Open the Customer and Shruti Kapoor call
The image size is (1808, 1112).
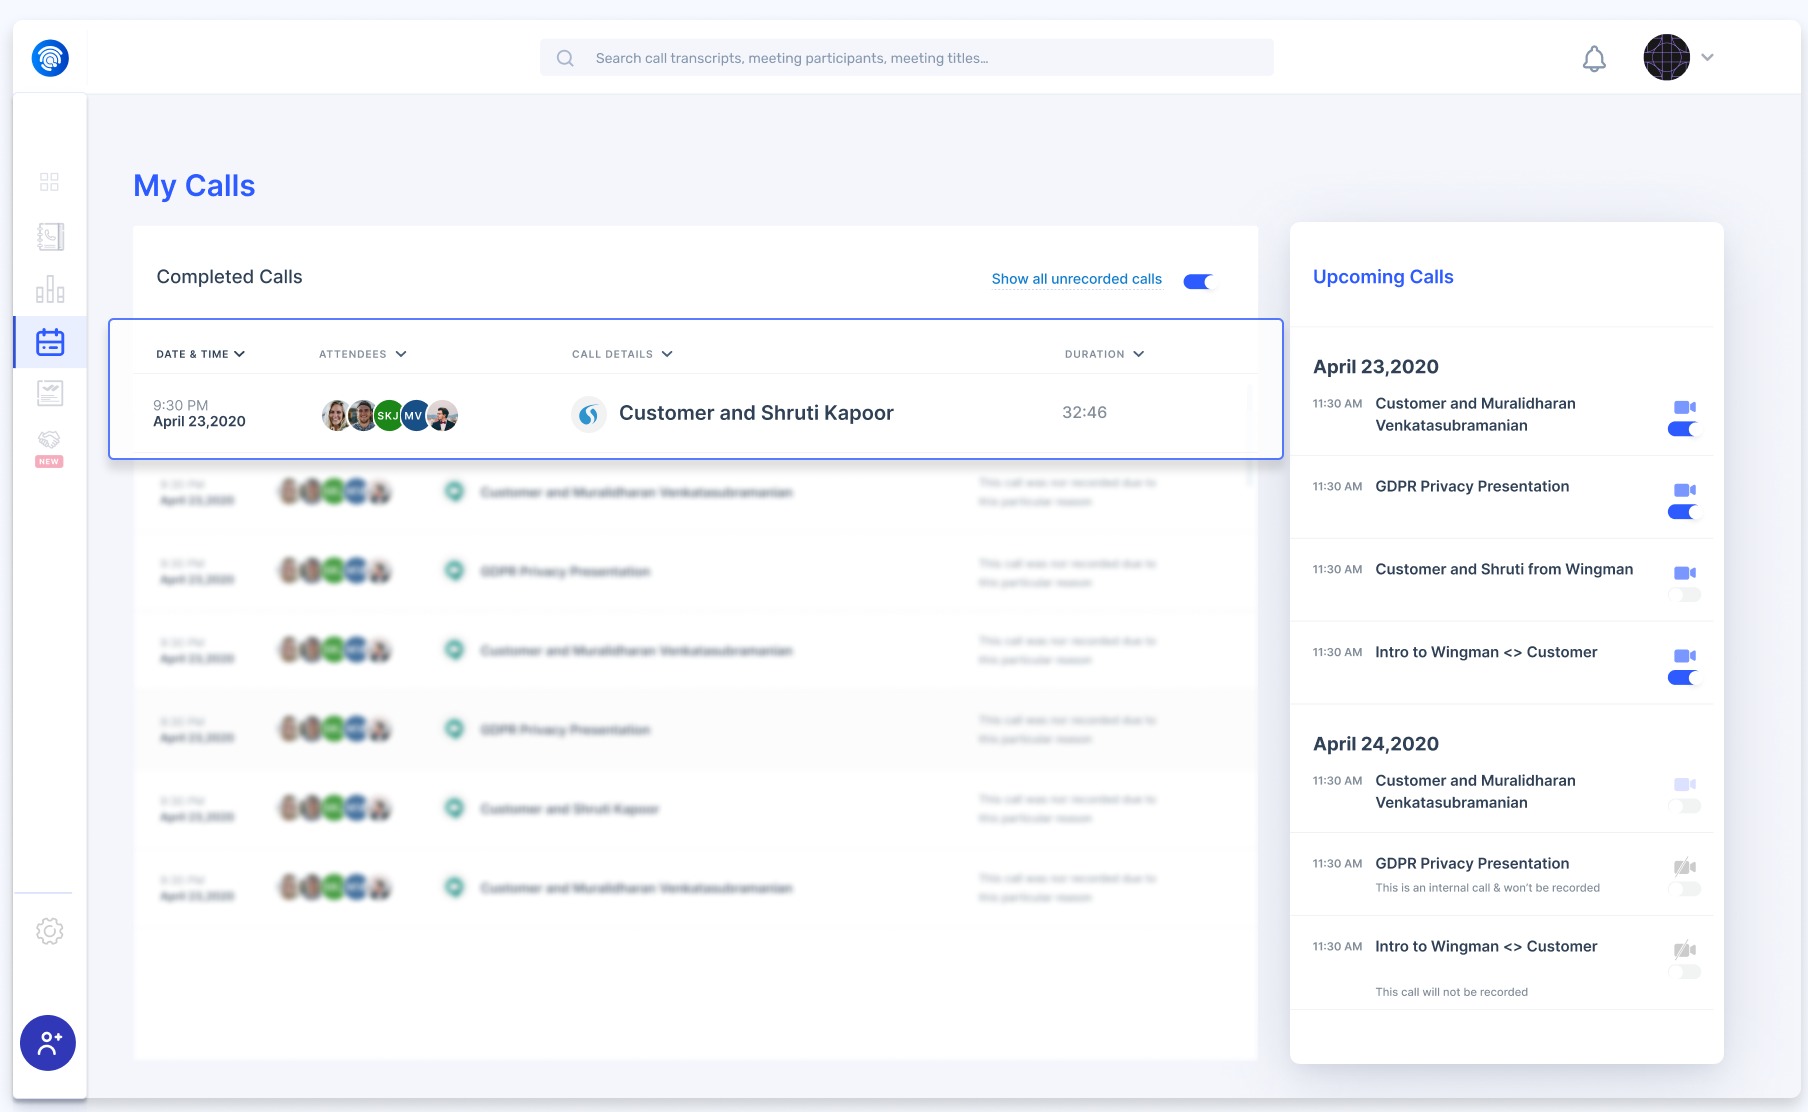(x=755, y=413)
